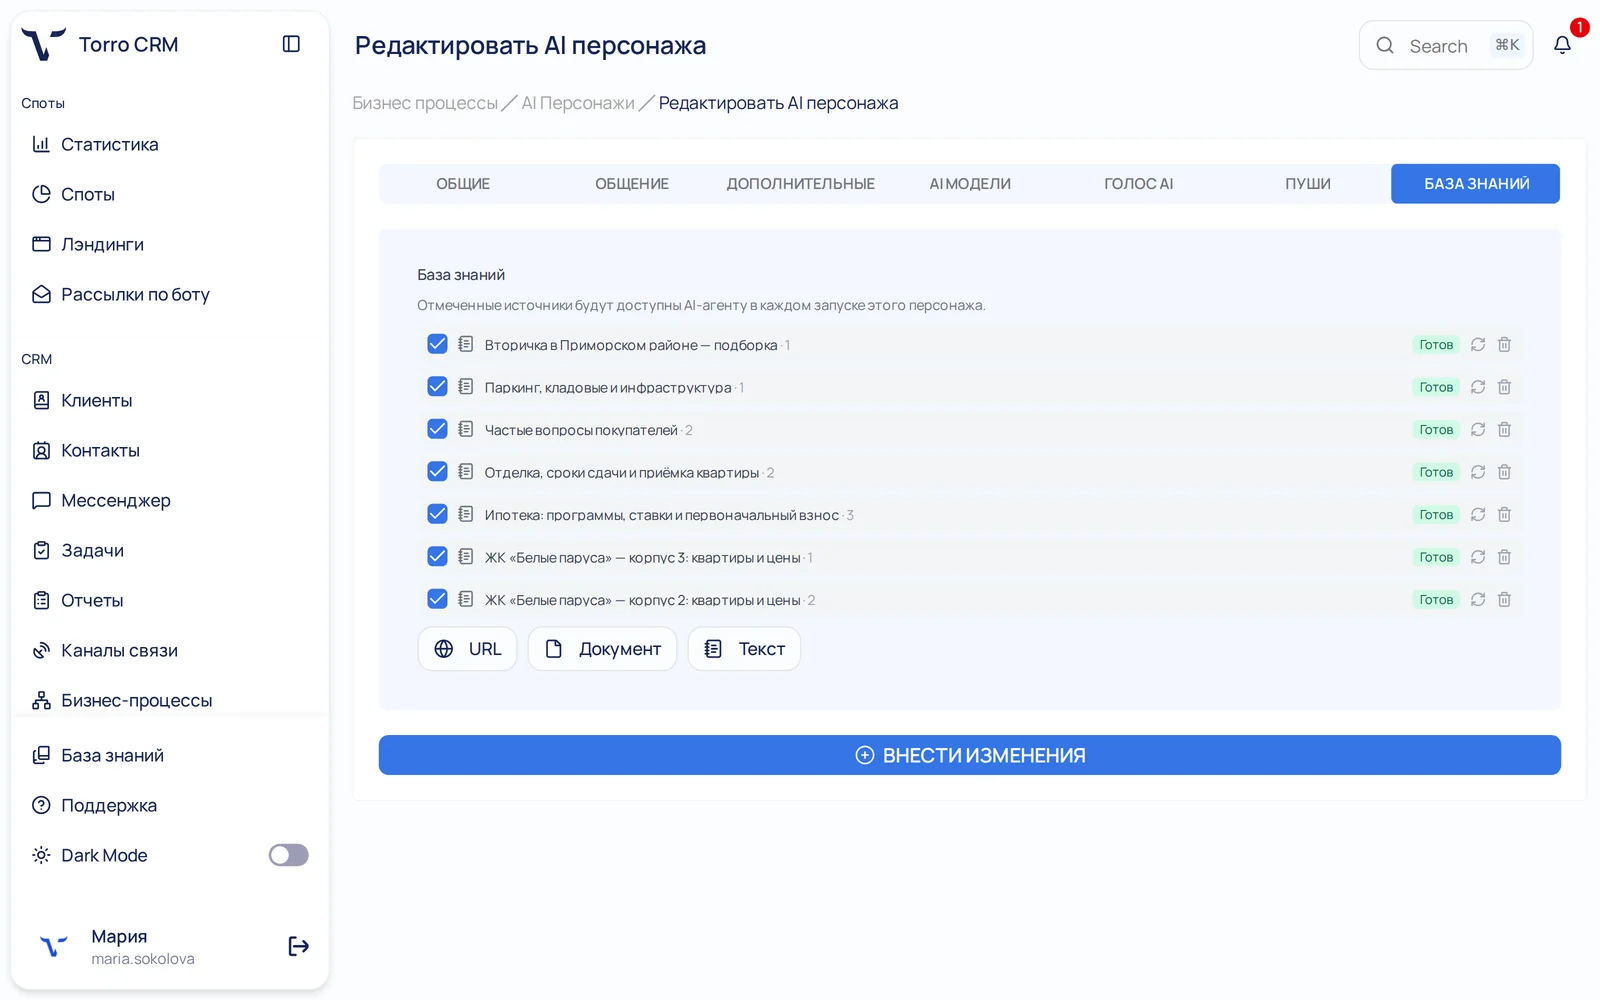Viewport: 1600px width, 1000px height.
Task: Delete the Паркинг, кладовые source
Action: pyautogui.click(x=1504, y=387)
